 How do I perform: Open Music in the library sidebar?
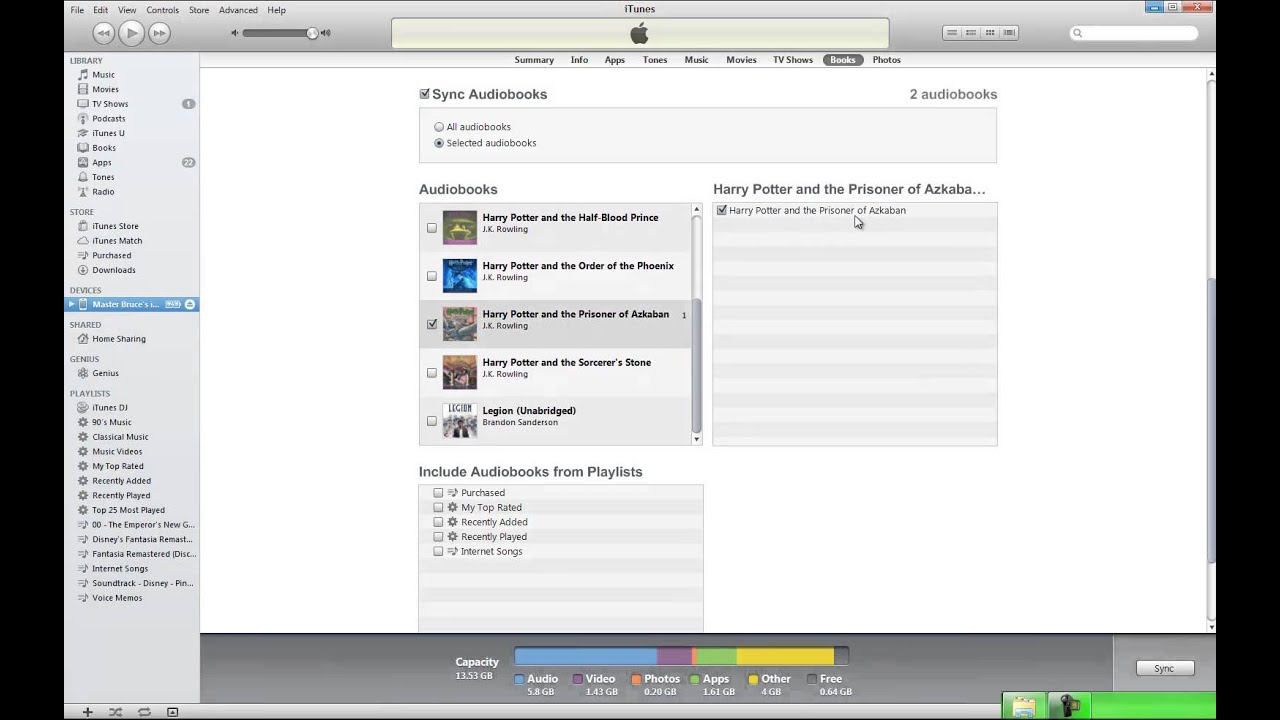coord(103,75)
